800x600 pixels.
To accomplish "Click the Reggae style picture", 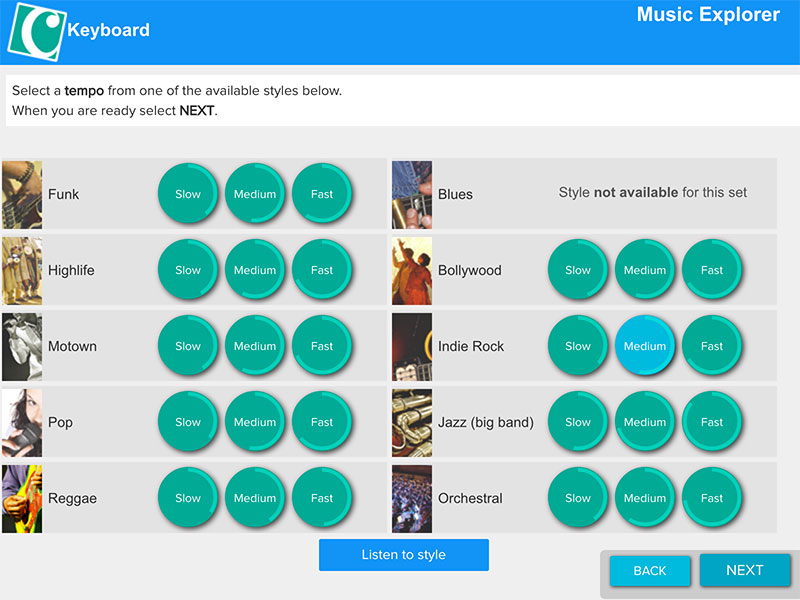I will (22, 499).
